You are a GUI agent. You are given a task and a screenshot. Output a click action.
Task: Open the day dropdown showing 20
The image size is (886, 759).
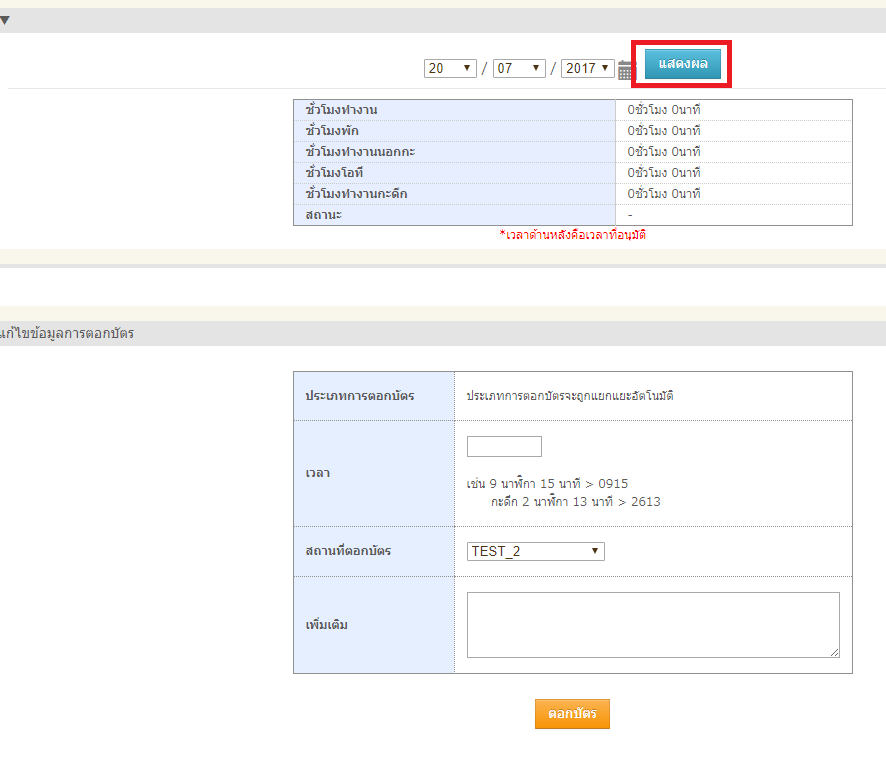click(450, 68)
